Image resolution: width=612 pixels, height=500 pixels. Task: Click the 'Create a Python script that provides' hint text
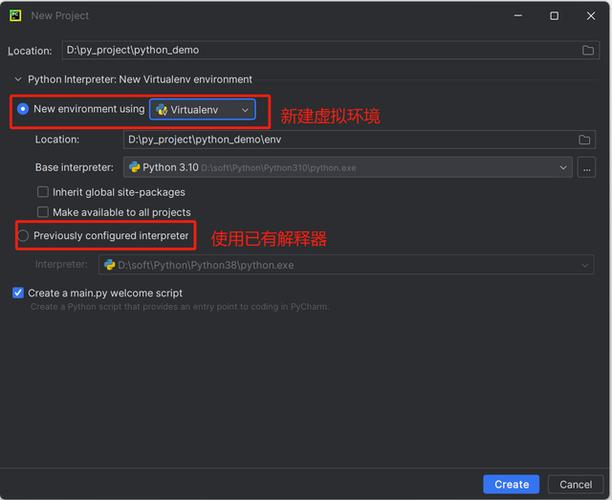pos(180,307)
